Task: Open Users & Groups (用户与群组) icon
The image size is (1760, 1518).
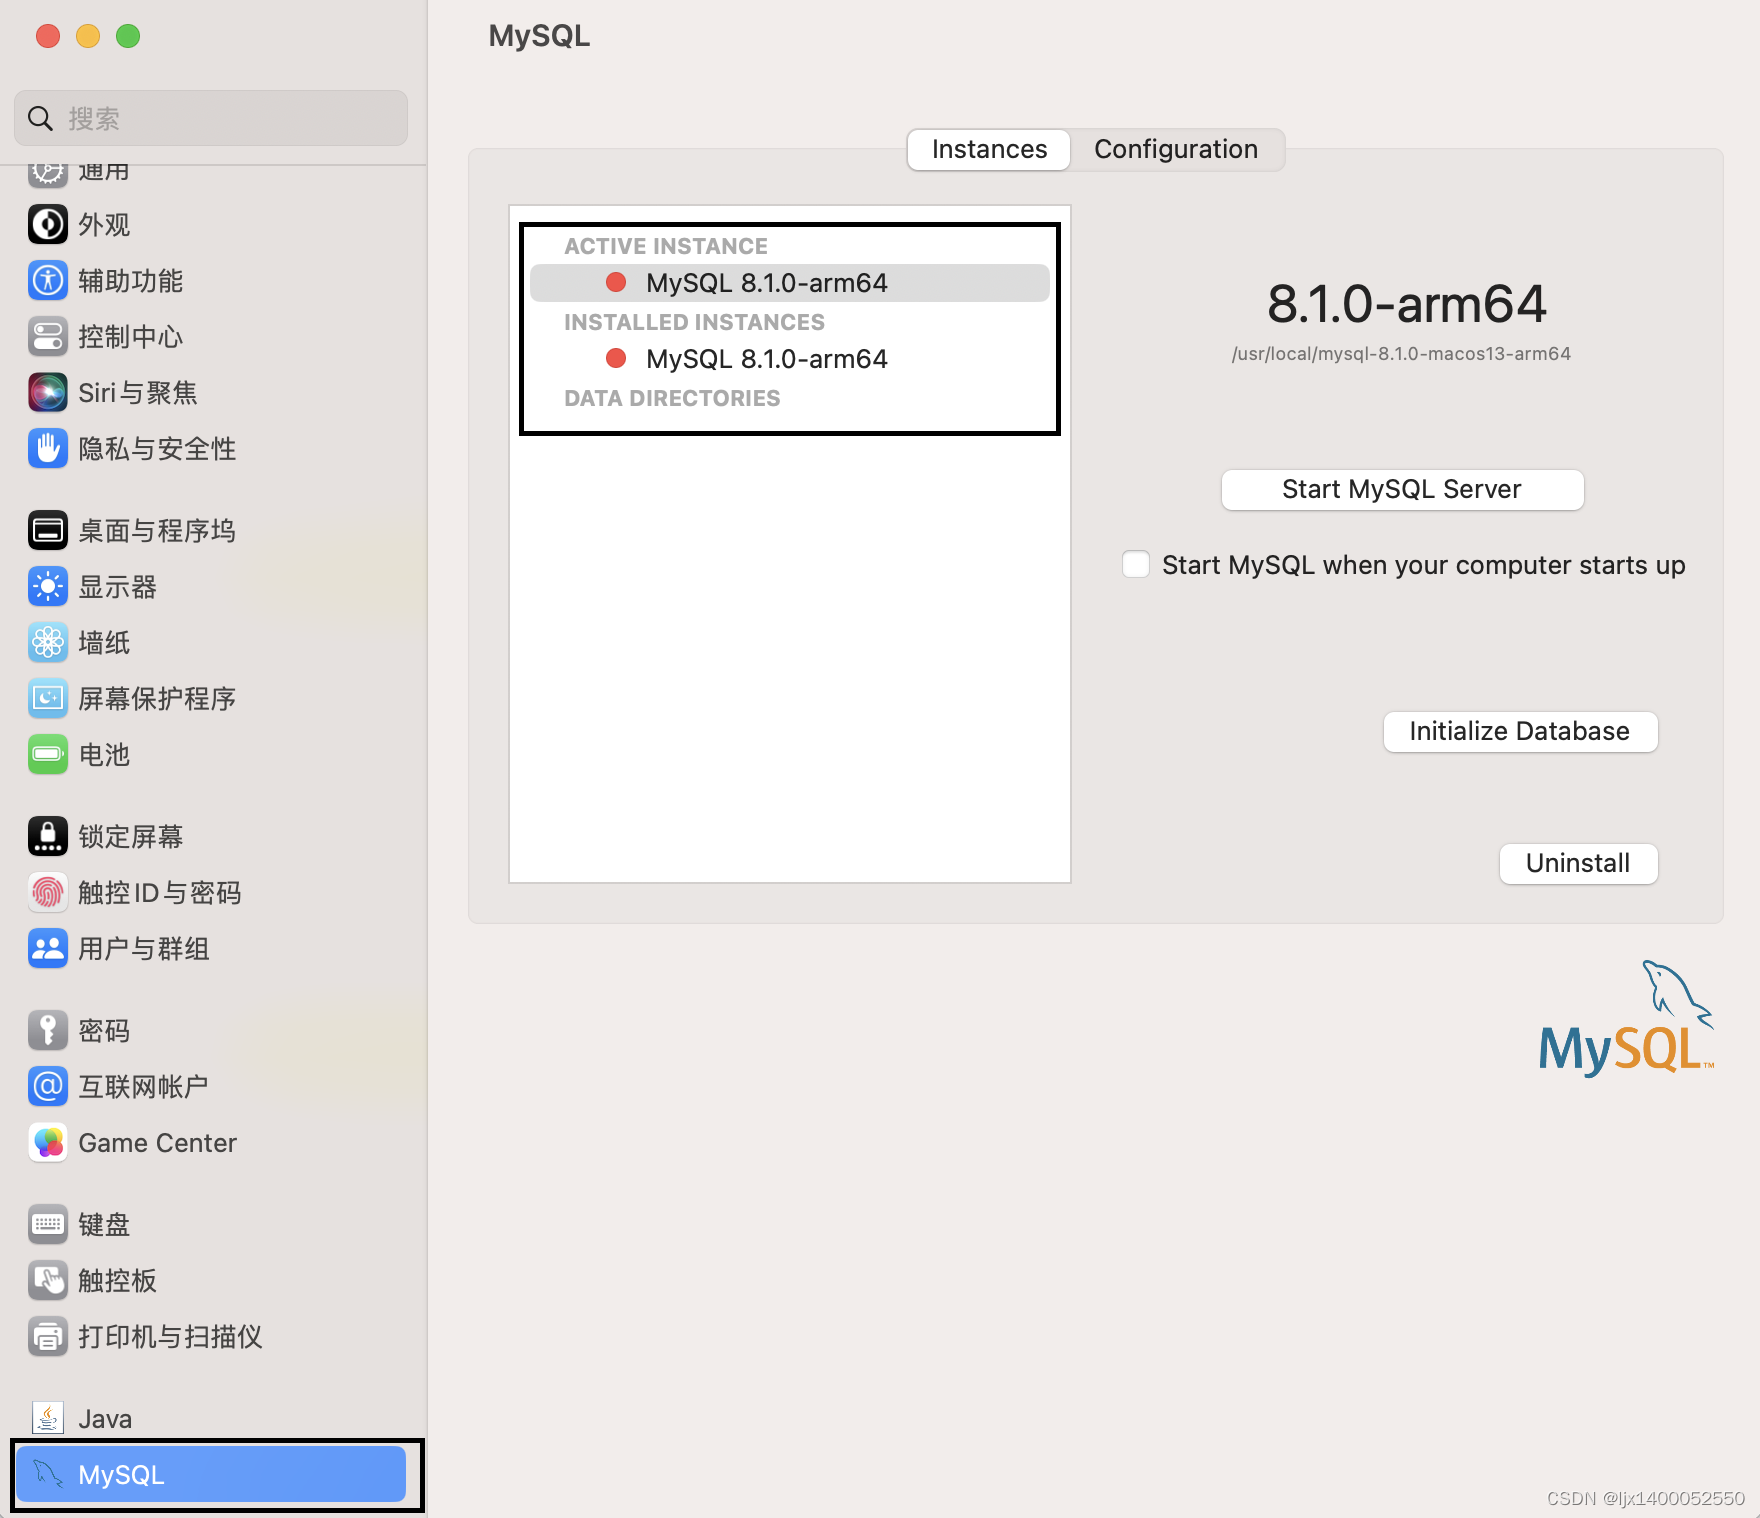Action: [x=48, y=949]
